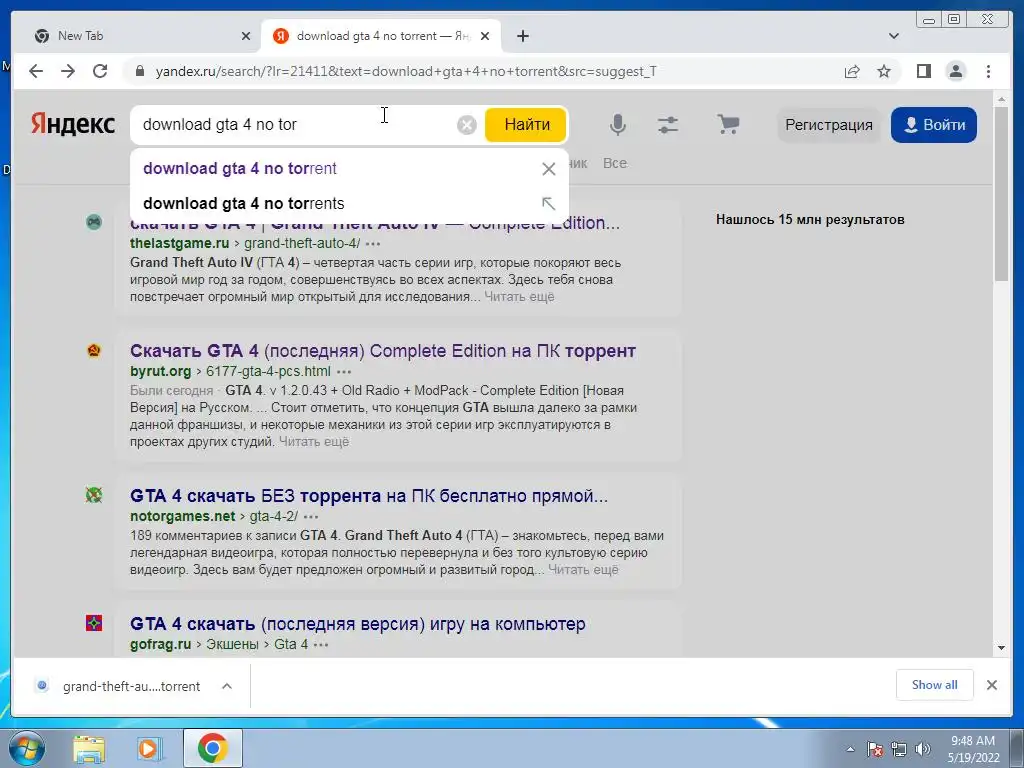
Task: Close the 'download gta 4 no torrent' tab
Action: click(x=485, y=36)
